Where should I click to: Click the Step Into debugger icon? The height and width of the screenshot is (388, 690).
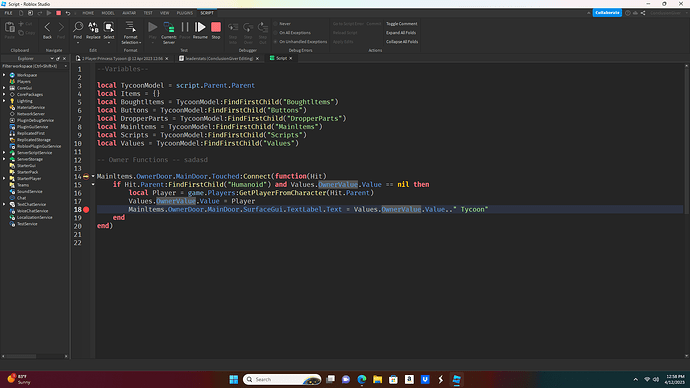pos(233,32)
